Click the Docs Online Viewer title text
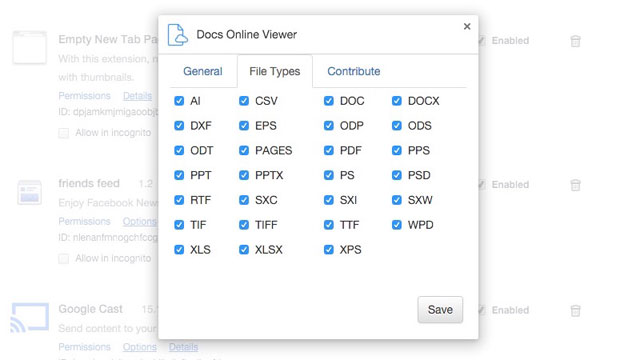 [x=247, y=35]
